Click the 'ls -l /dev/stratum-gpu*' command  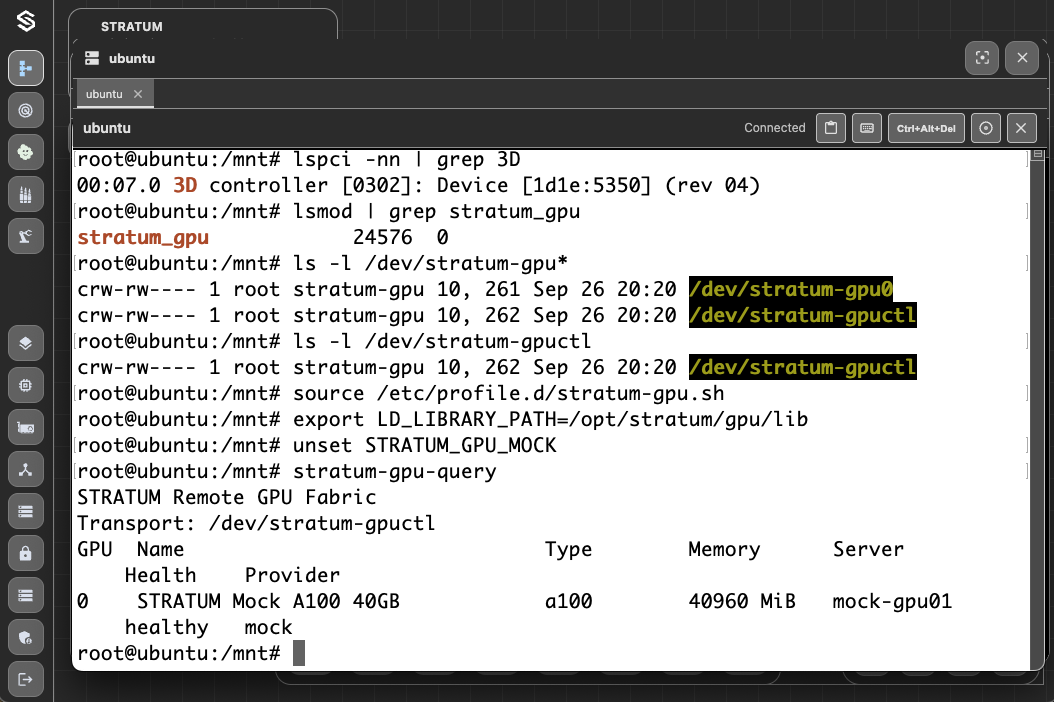(430, 264)
